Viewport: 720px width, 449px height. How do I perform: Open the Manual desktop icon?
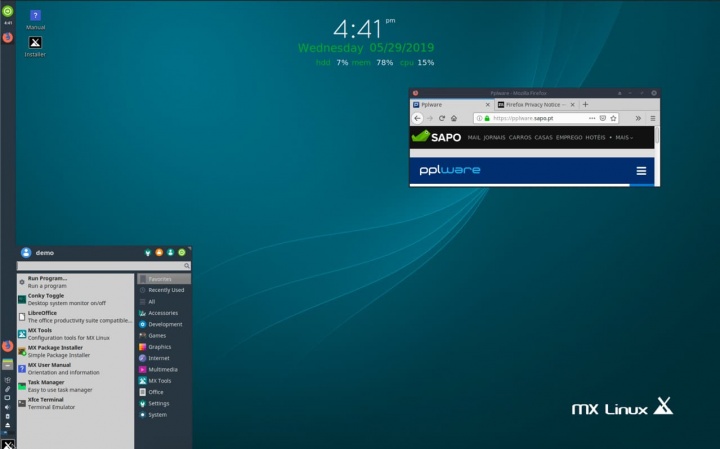point(36,17)
